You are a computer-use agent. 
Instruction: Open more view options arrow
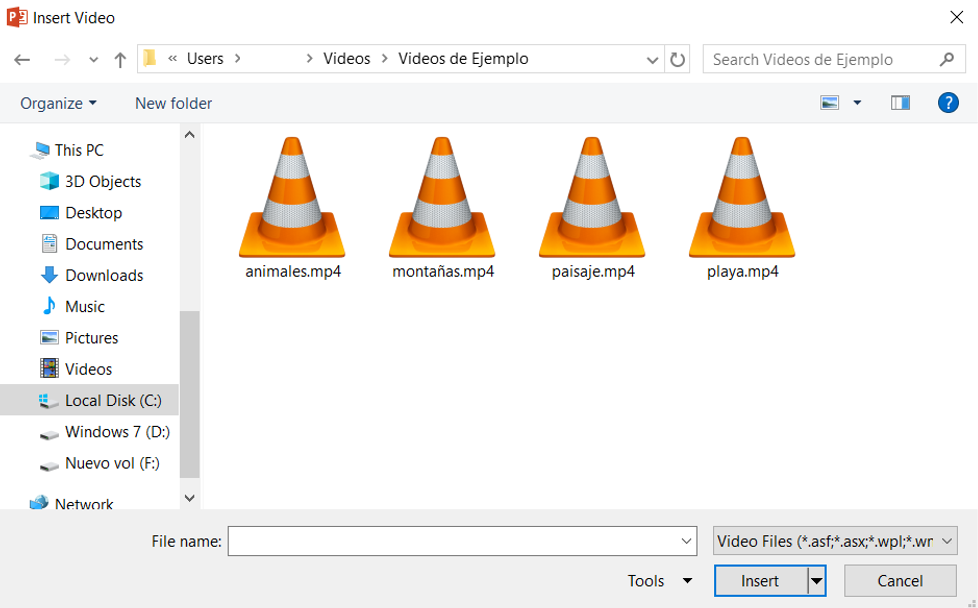(x=858, y=103)
